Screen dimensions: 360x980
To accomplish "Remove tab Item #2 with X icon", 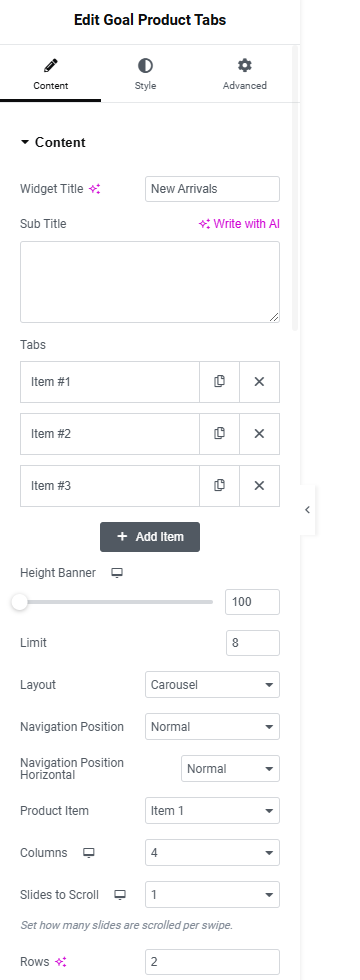I will pos(259,433).
